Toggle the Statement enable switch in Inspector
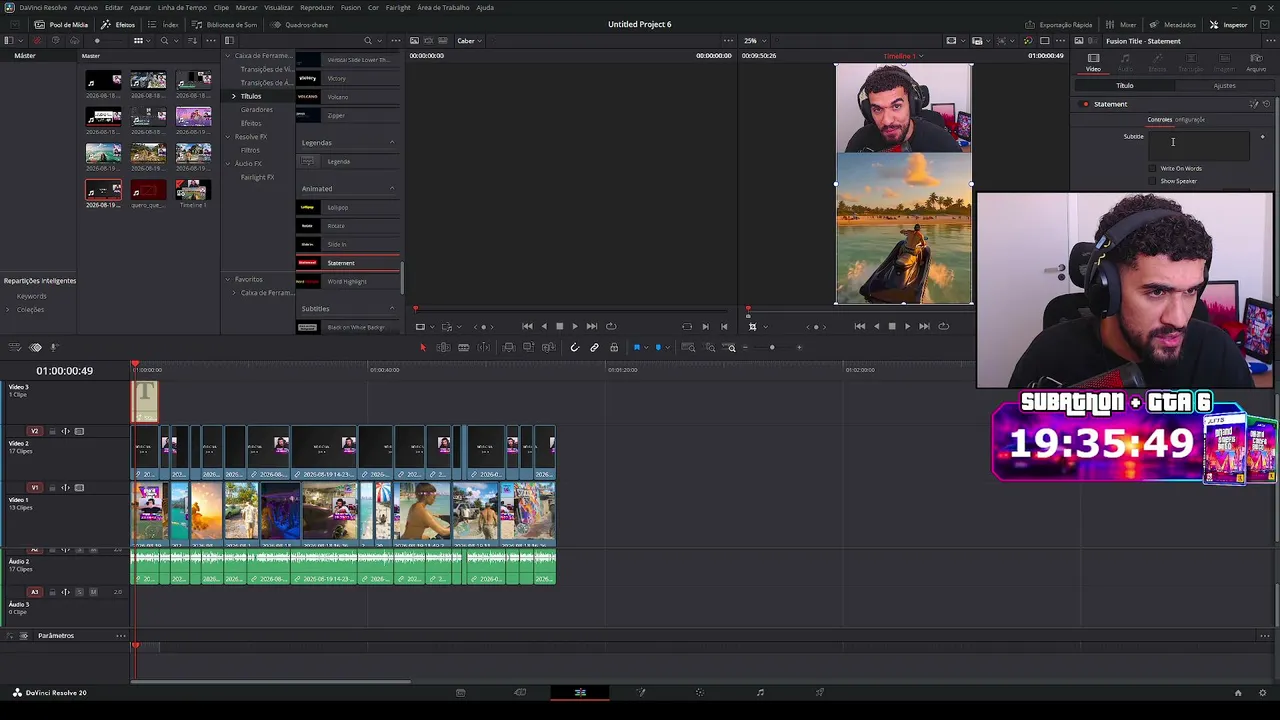This screenshot has width=1280, height=720. click(1085, 104)
